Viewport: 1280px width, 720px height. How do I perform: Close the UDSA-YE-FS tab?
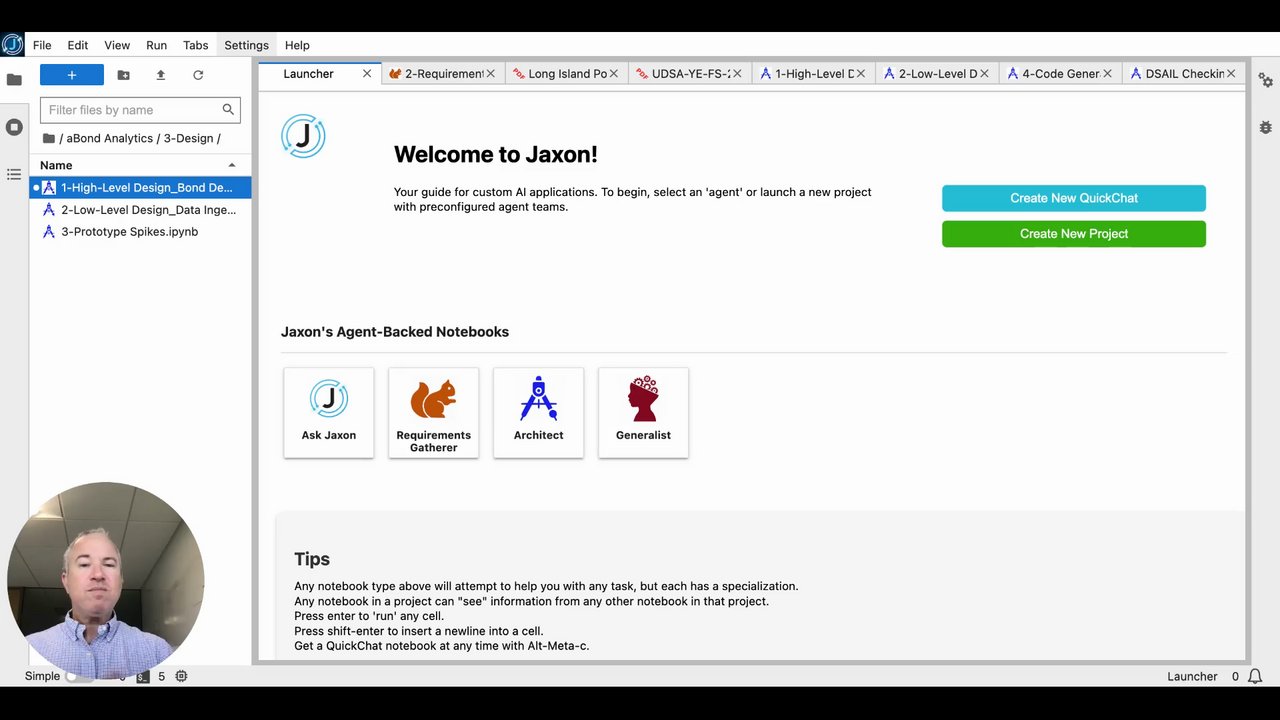point(737,74)
